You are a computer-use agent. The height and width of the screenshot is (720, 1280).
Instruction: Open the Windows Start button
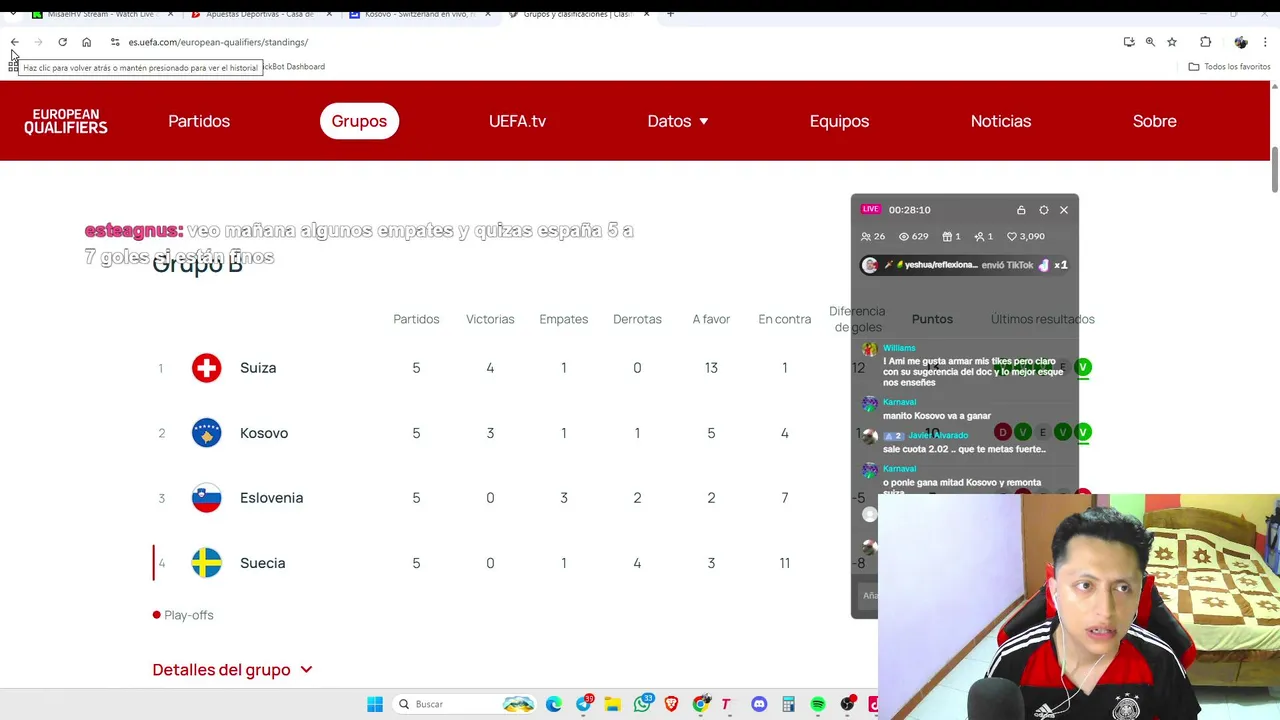point(375,704)
